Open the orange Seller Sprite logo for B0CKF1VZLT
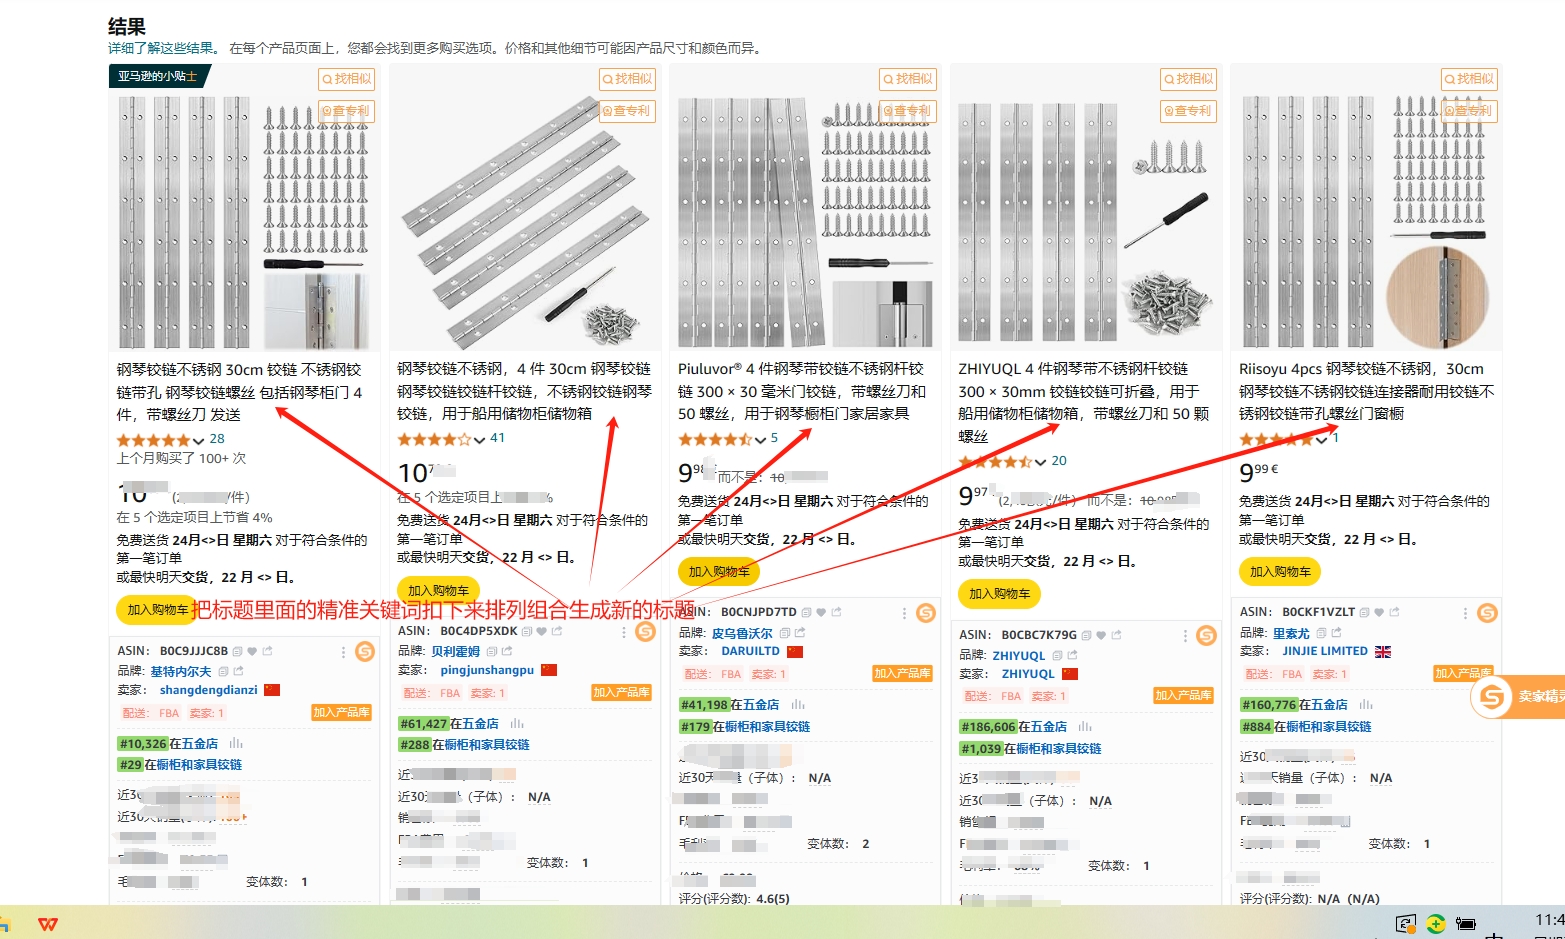1565x939 pixels. tap(1488, 613)
